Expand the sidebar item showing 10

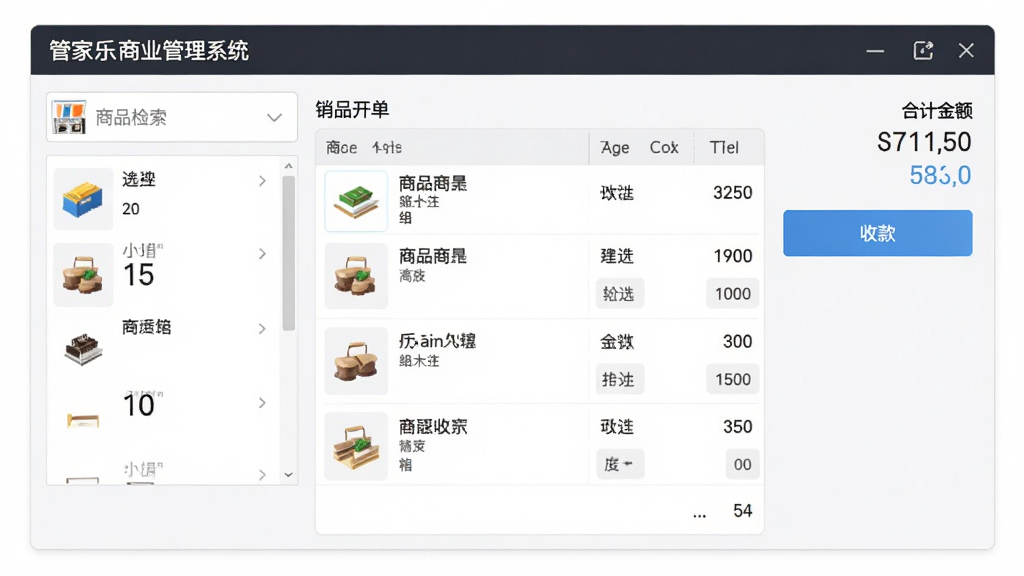point(262,403)
